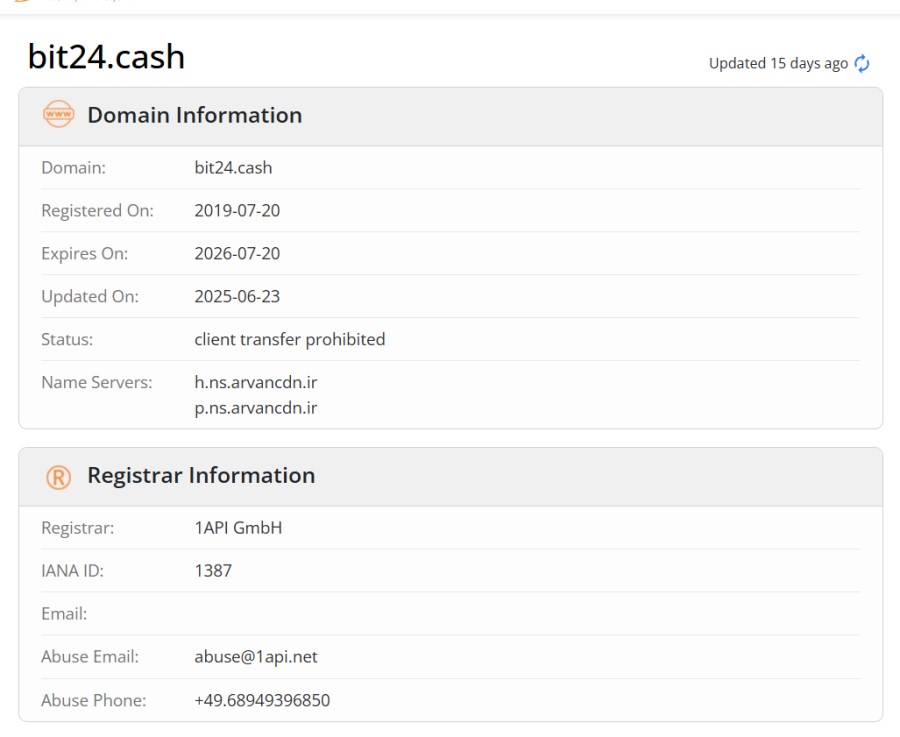Click the Registrar Information section header
Viewport: 900px width, 737px height.
[x=201, y=476]
